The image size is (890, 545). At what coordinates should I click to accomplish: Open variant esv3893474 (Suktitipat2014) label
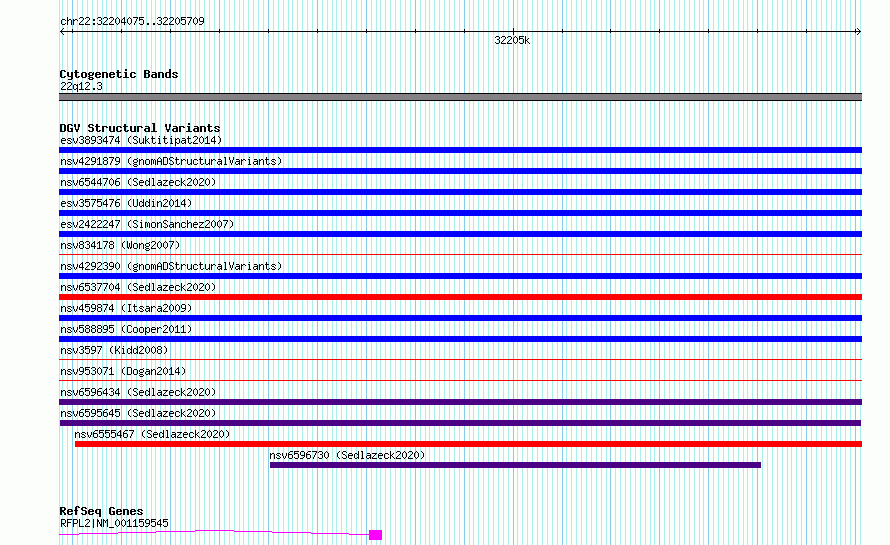tap(141, 140)
